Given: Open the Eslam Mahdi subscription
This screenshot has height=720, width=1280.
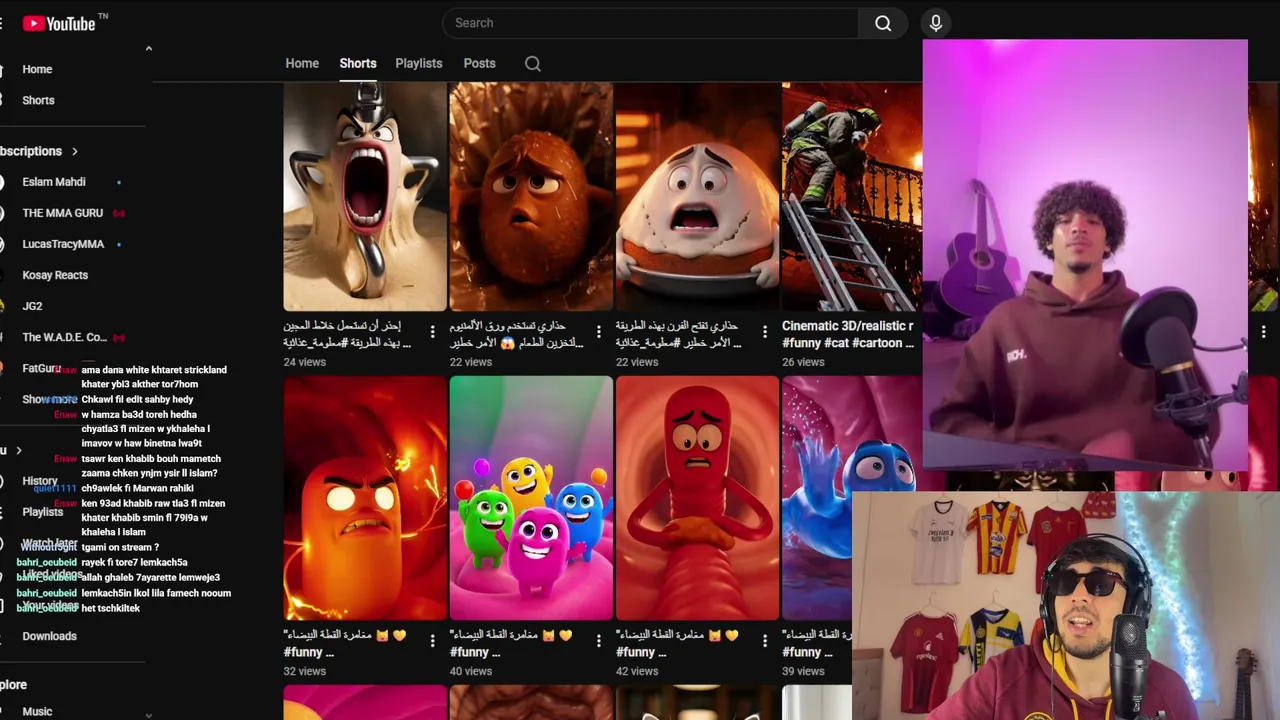Looking at the screenshot, I should [54, 182].
